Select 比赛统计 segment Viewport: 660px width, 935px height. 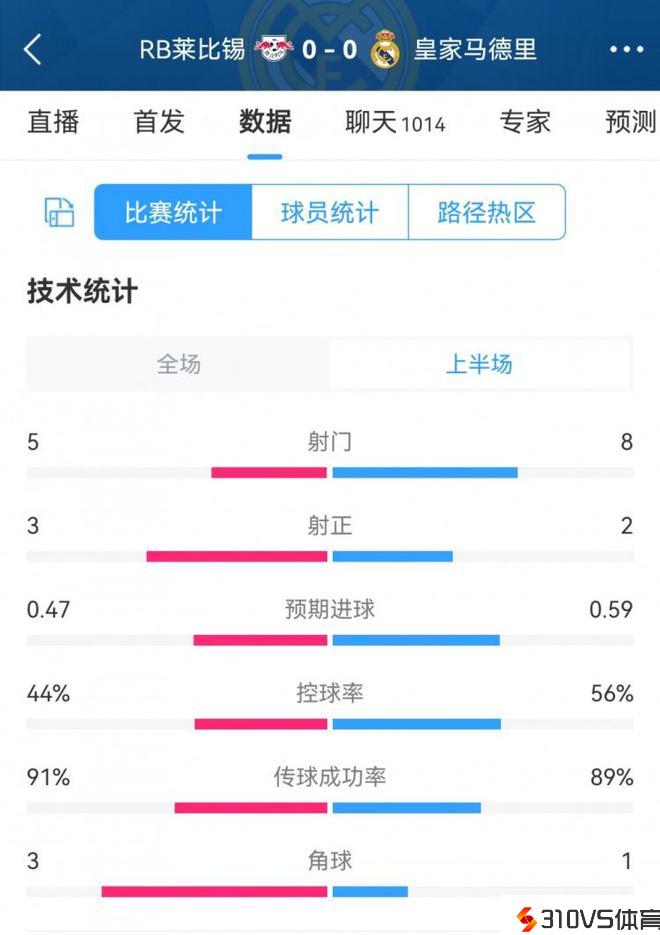point(173,212)
